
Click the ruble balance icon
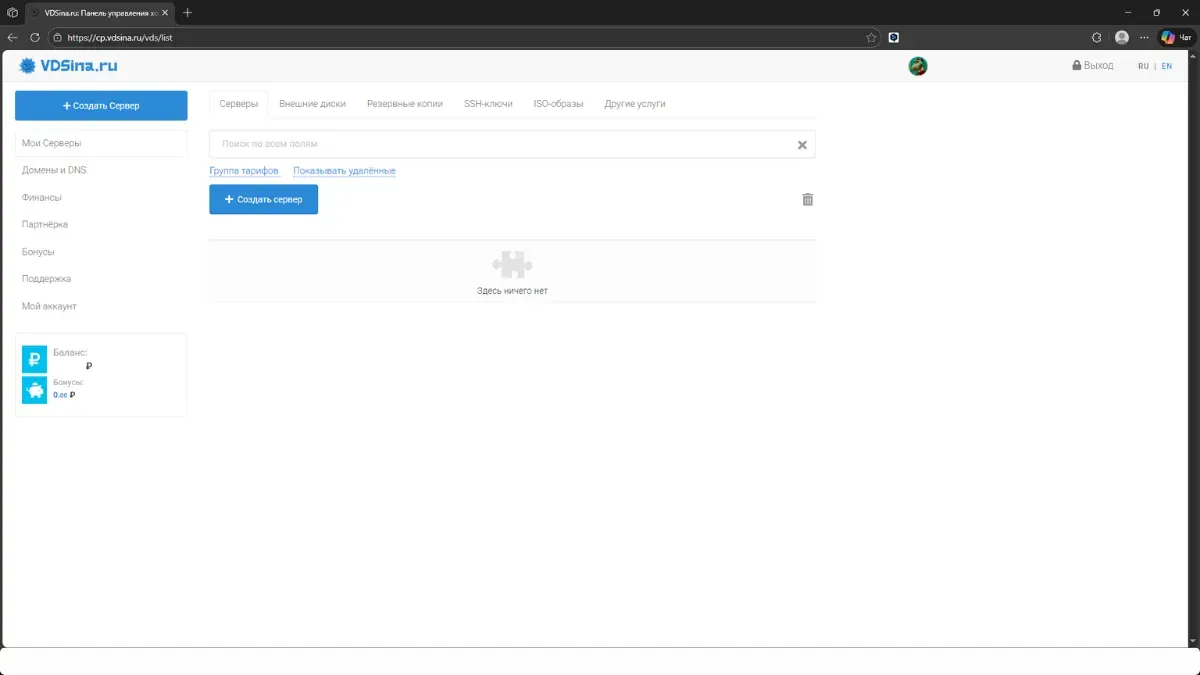click(35, 359)
